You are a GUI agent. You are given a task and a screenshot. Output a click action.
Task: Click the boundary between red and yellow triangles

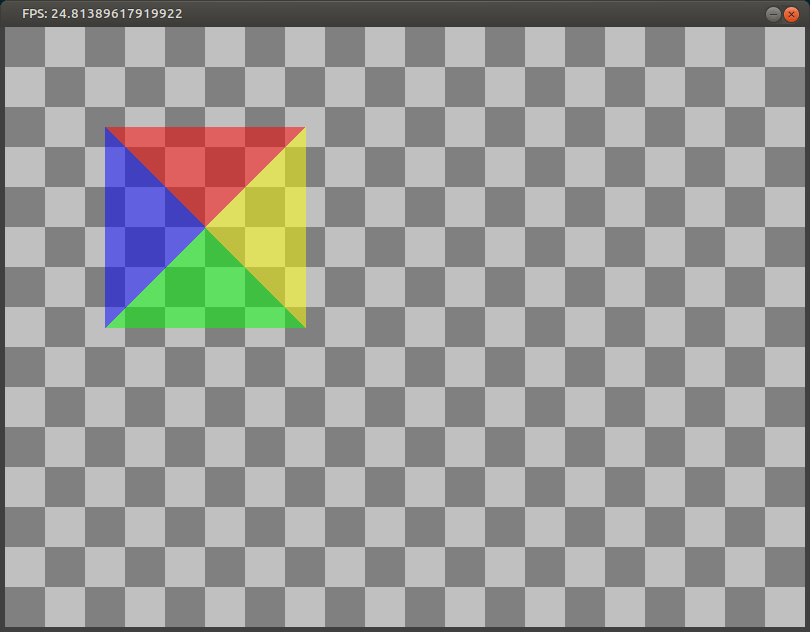click(x=255, y=175)
